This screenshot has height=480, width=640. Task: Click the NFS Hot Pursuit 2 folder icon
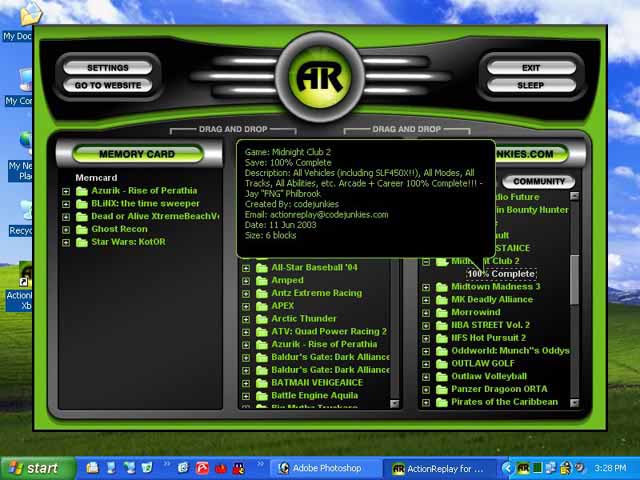click(442, 338)
